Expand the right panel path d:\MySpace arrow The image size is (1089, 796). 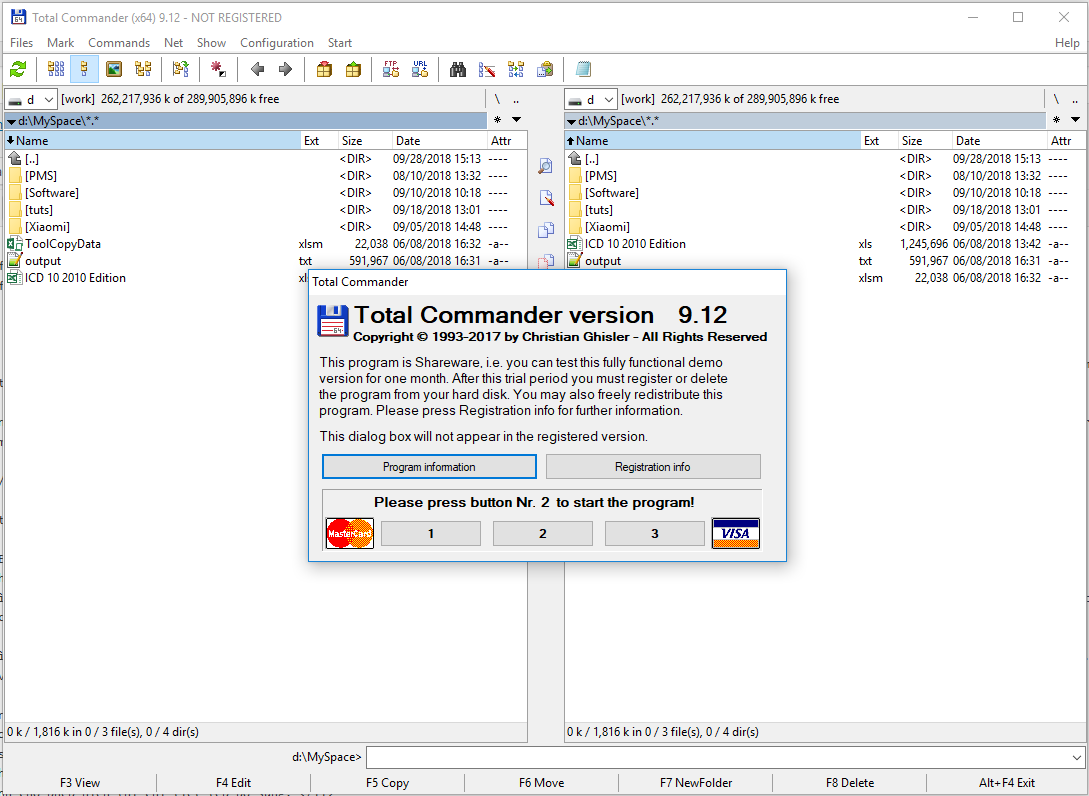571,122
